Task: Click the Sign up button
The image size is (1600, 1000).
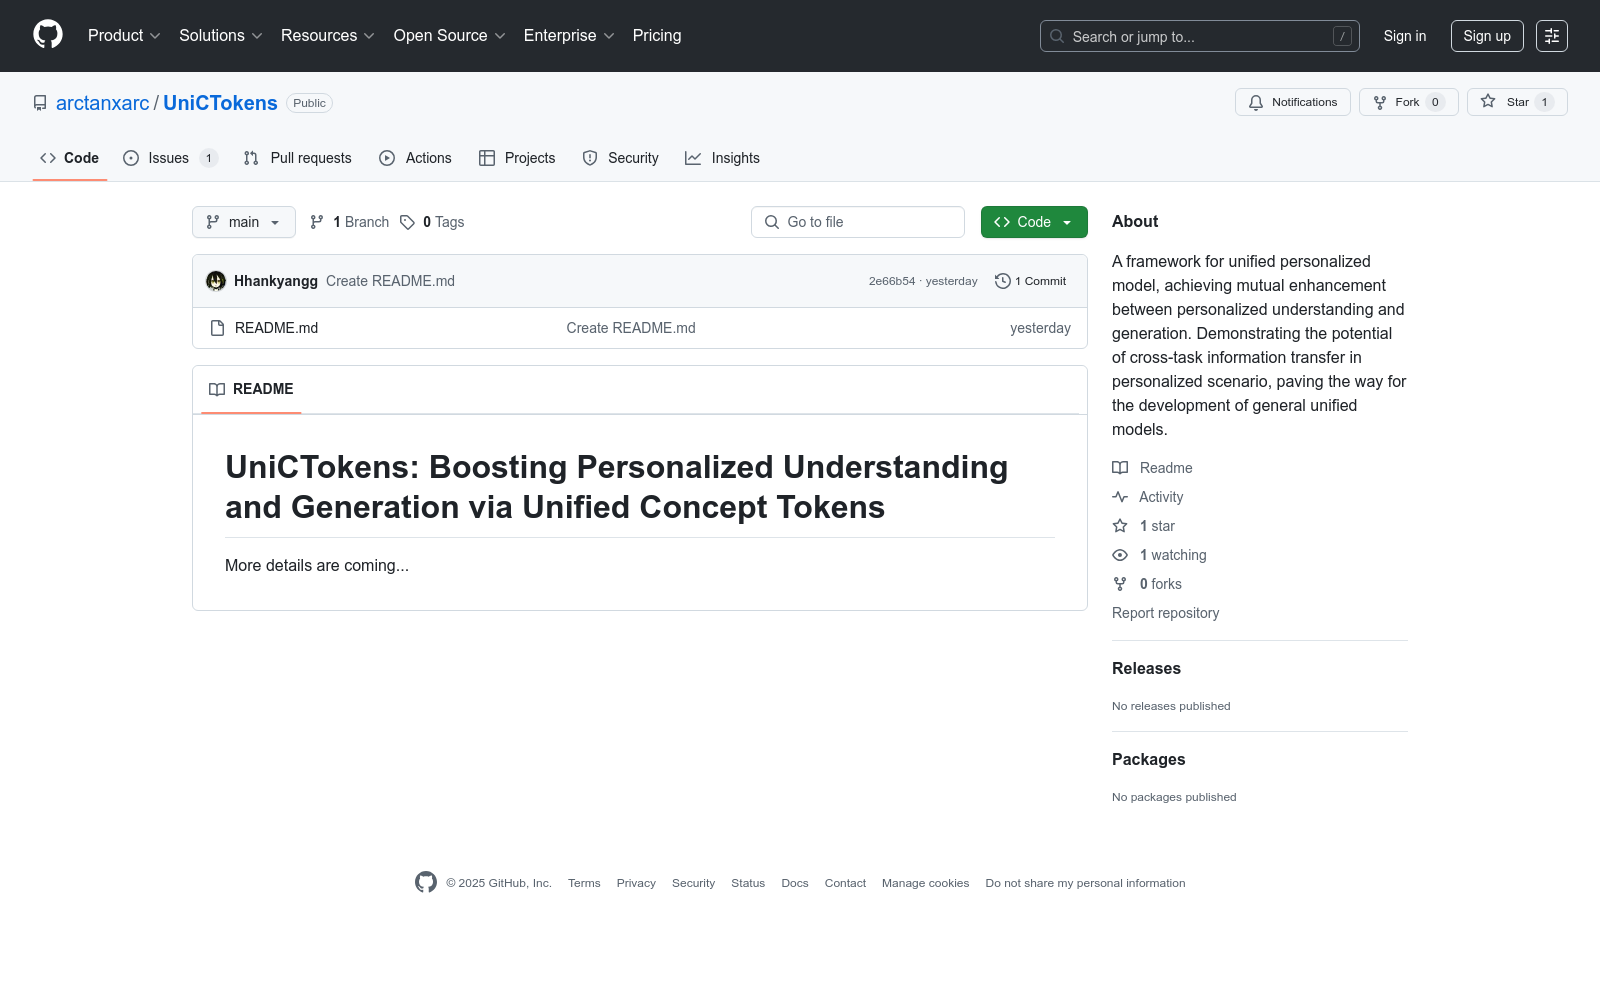Action: click(x=1487, y=36)
